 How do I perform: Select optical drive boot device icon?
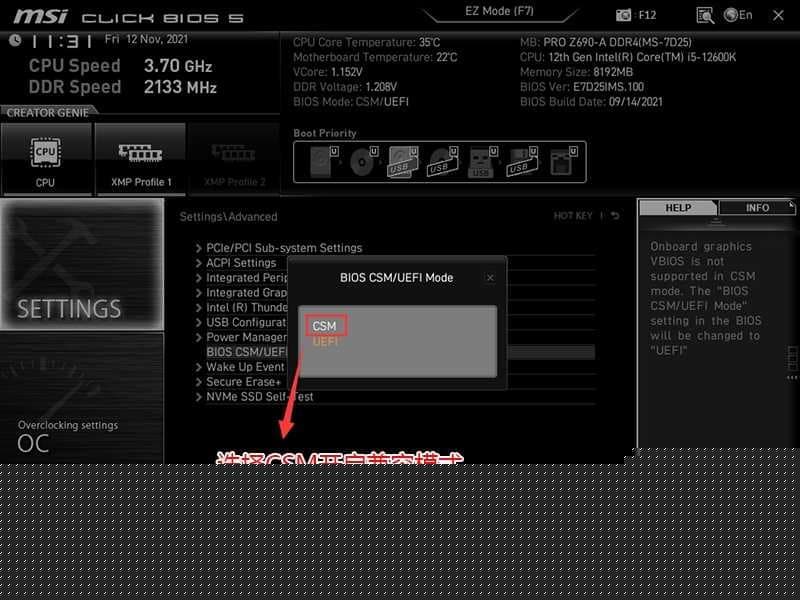[364, 162]
